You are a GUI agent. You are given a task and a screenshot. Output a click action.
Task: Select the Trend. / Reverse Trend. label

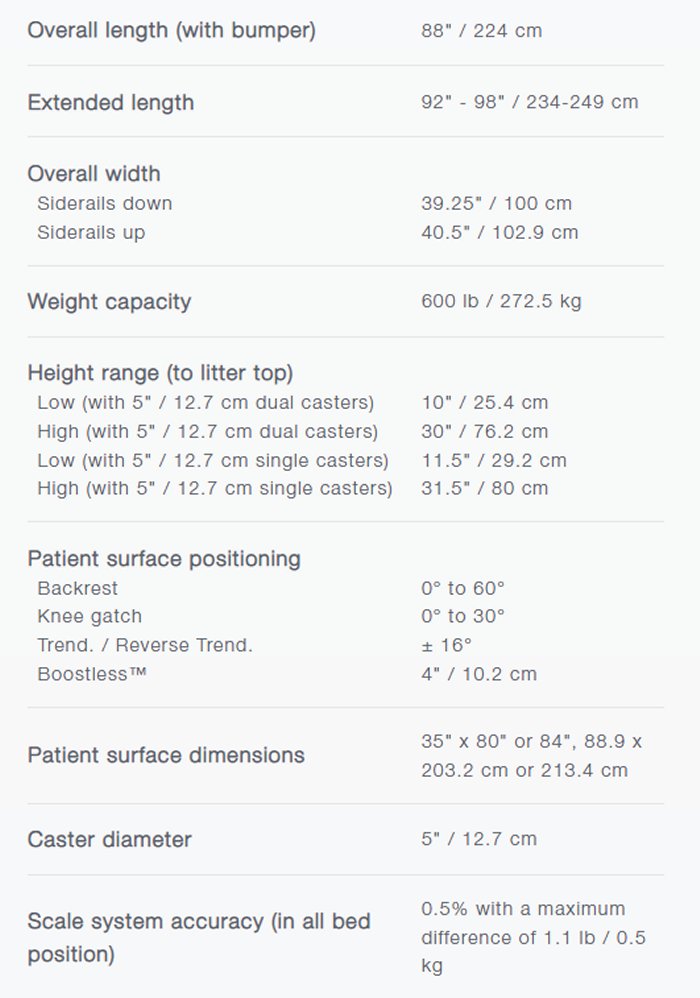(145, 645)
